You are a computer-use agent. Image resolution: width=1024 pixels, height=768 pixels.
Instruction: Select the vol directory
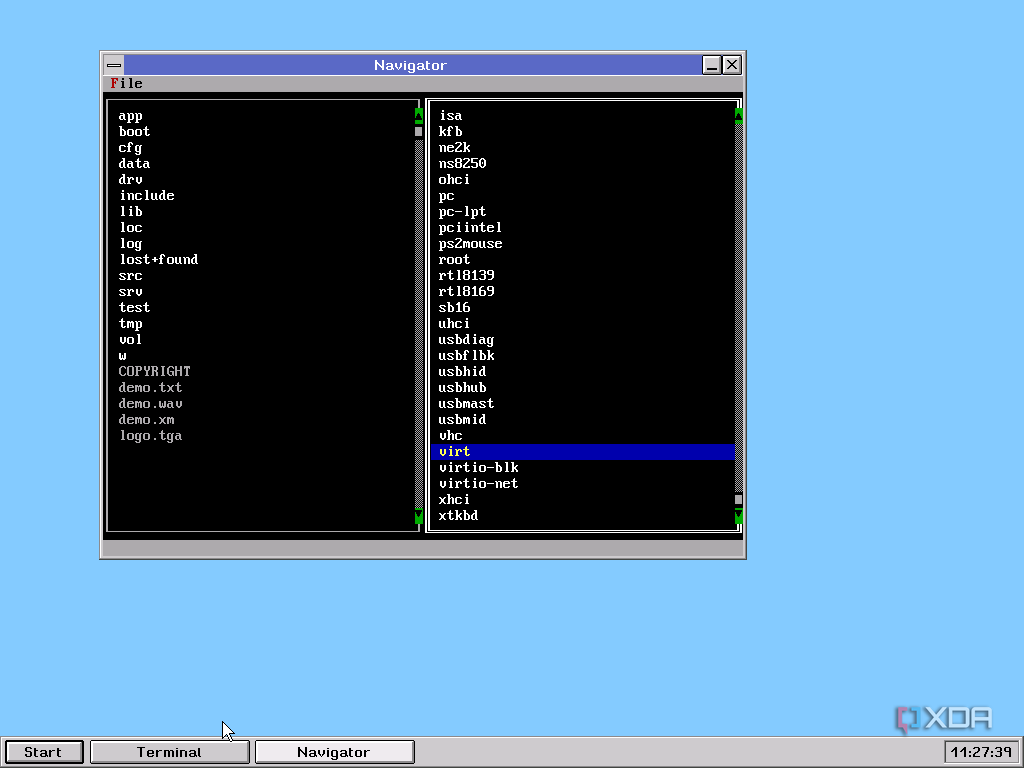(x=131, y=340)
